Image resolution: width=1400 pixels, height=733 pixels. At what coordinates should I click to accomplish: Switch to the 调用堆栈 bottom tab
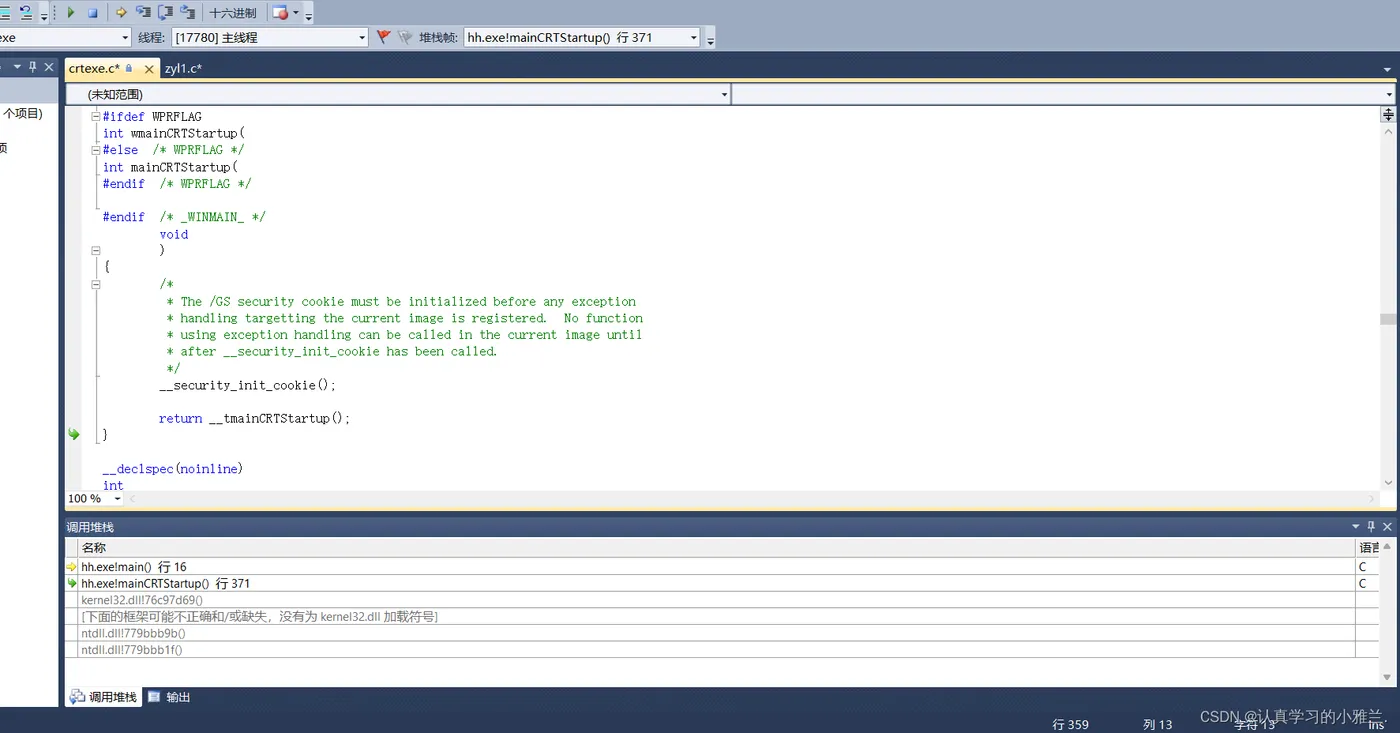(x=103, y=697)
